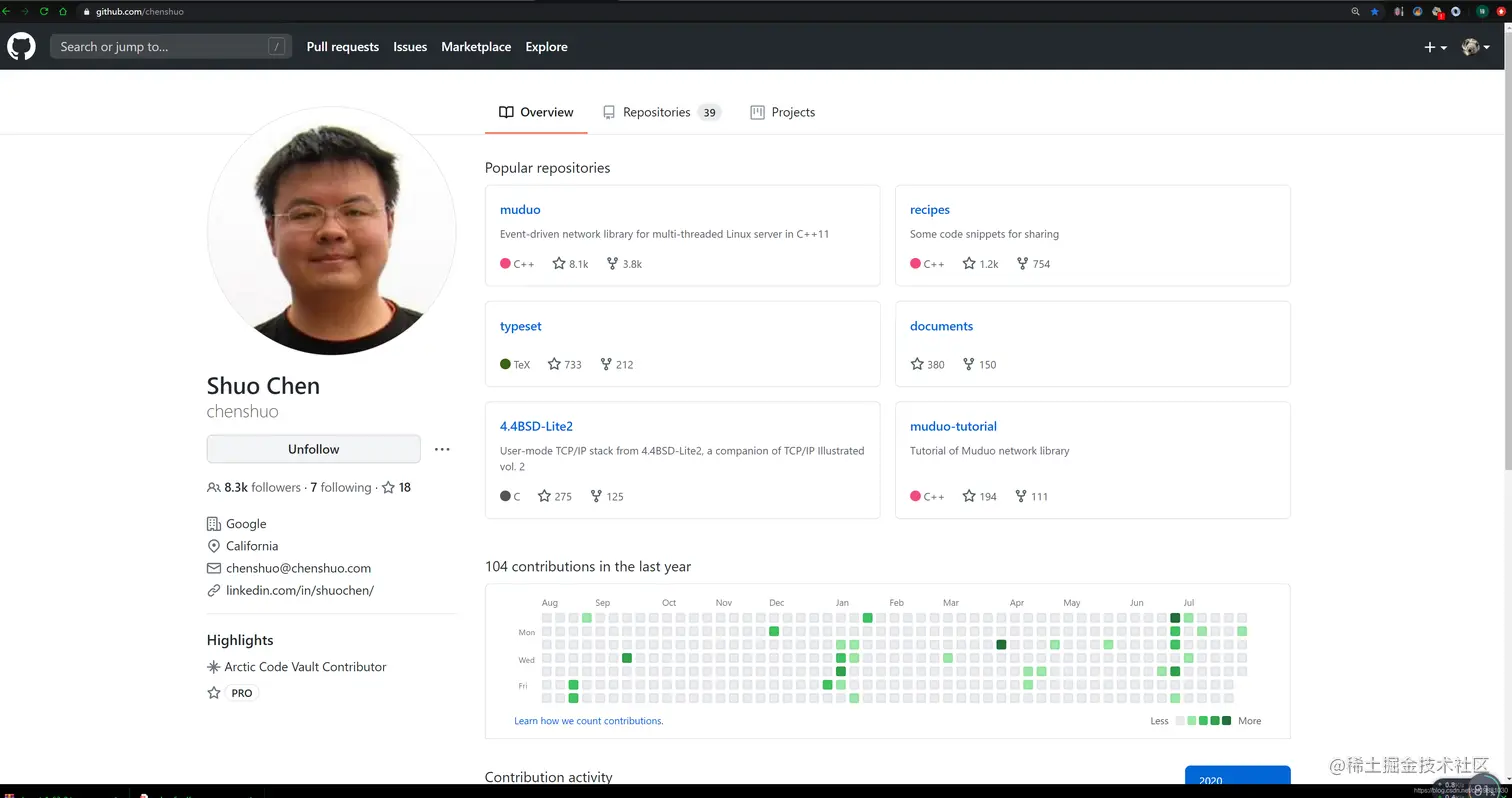Screen dimensions: 1512x798
Task: Go to Marketplace in the header
Action: coord(476,47)
